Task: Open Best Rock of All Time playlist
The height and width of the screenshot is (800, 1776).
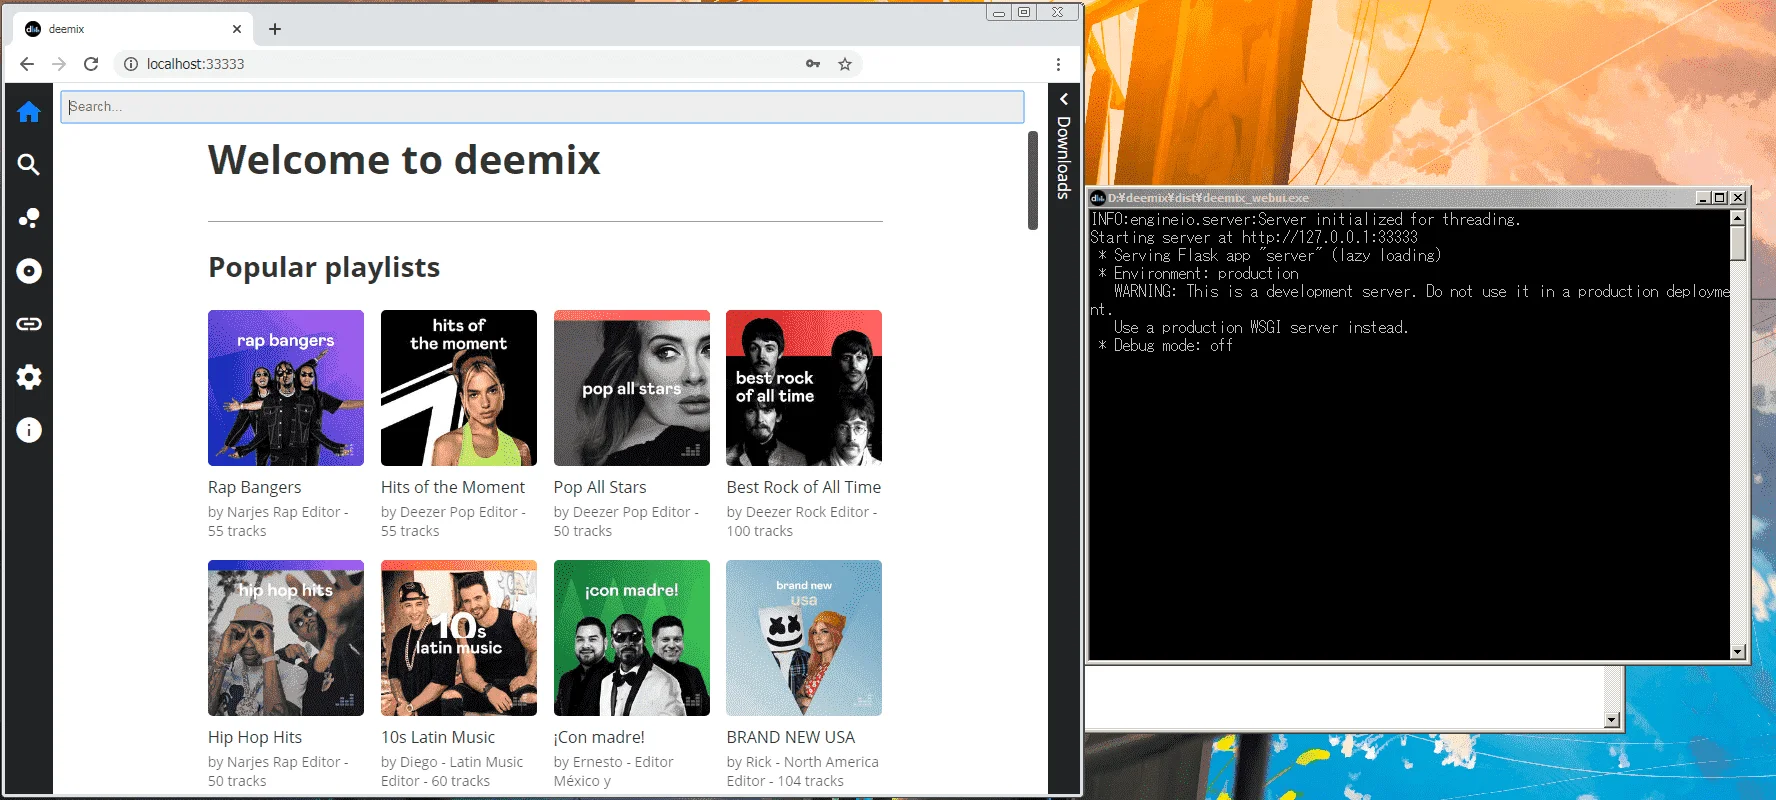Action: (804, 487)
